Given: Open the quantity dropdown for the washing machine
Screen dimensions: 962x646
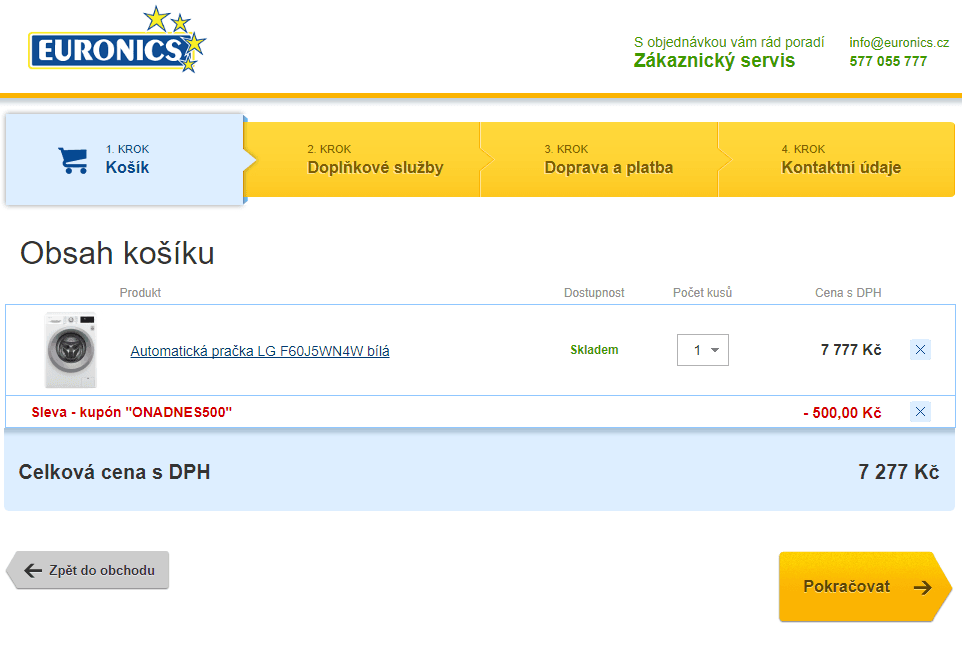Looking at the screenshot, I should pos(702,350).
